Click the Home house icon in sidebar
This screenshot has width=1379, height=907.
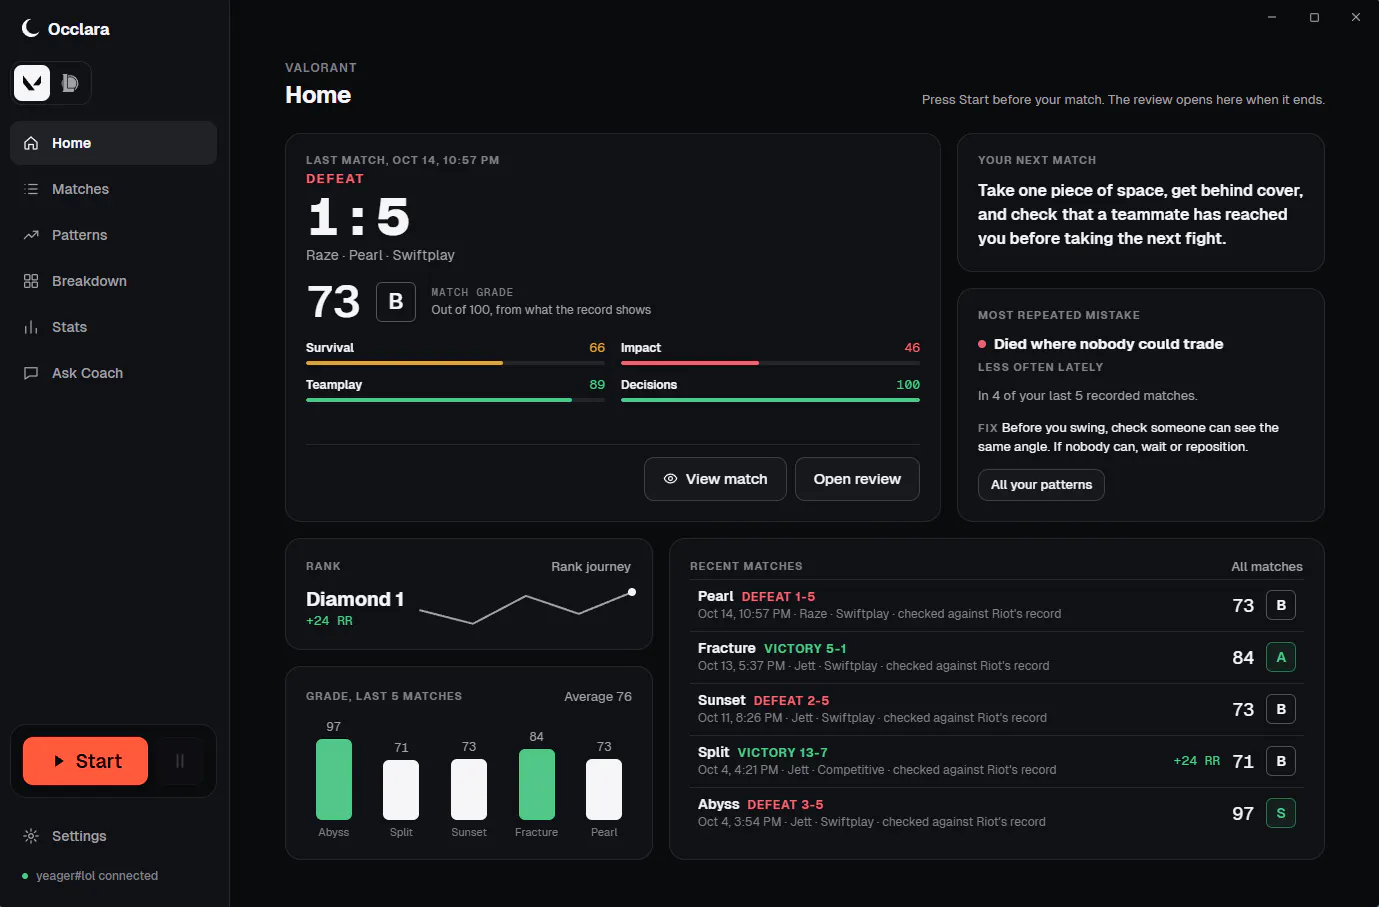(x=31, y=143)
